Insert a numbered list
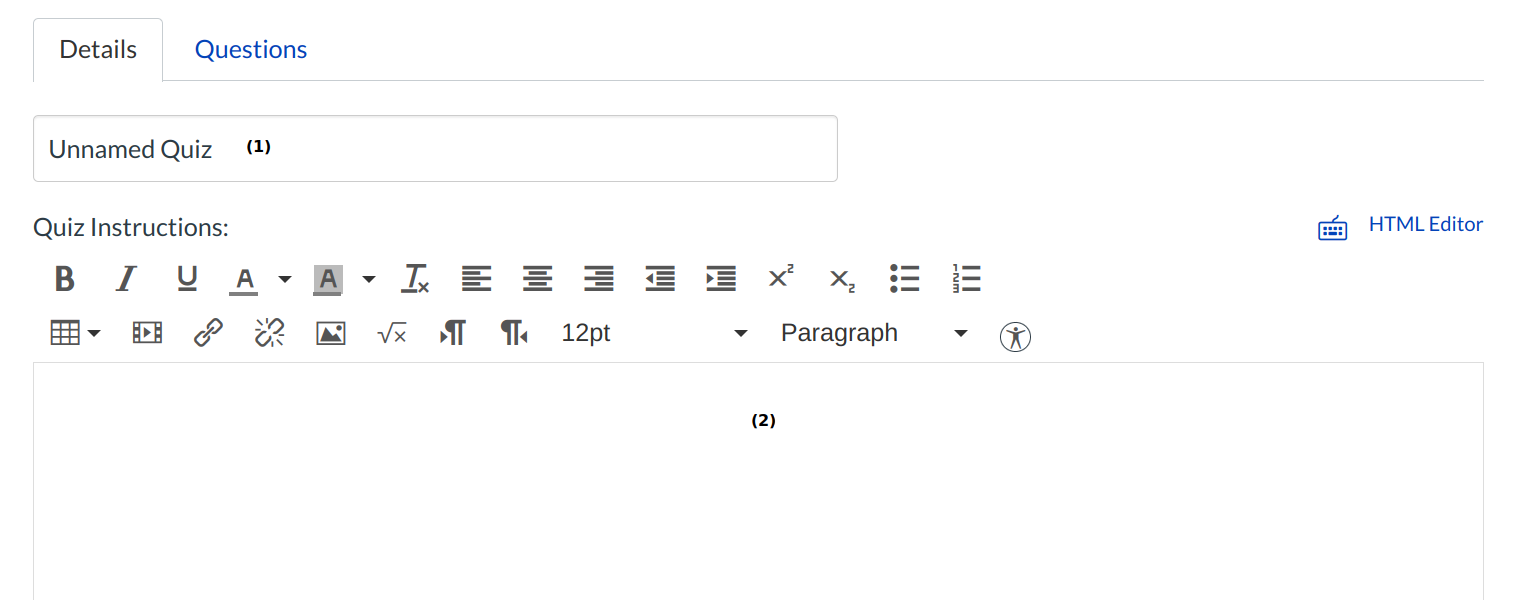Image resolution: width=1522 pixels, height=600 pixels. [966, 278]
